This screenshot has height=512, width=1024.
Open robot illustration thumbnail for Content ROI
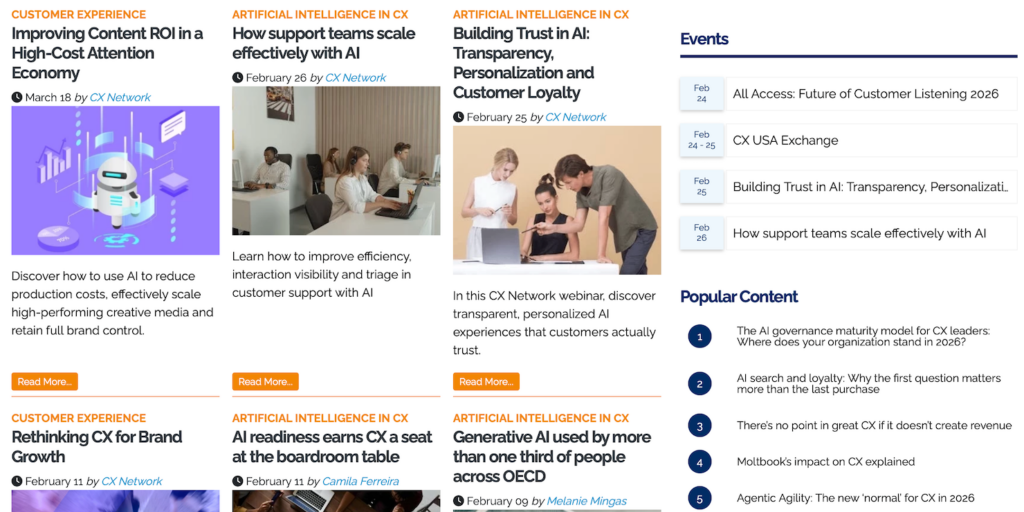(x=115, y=180)
